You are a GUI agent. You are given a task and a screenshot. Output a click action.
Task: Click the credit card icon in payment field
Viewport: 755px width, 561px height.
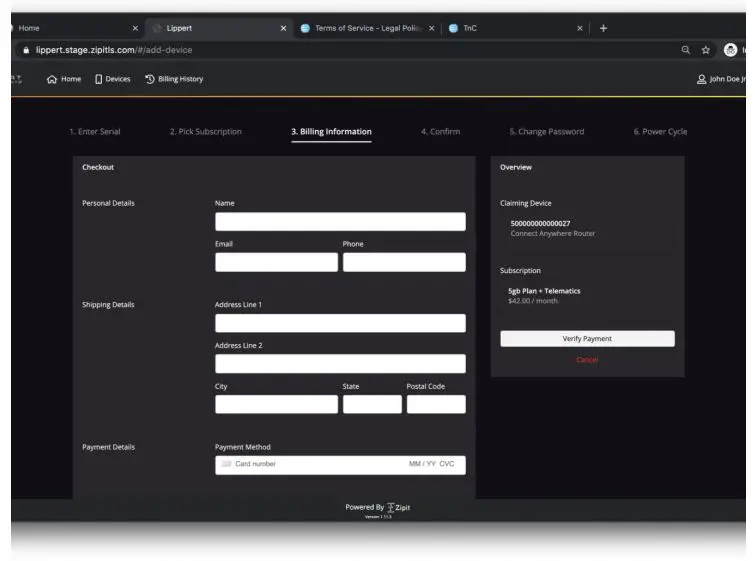[226, 464]
